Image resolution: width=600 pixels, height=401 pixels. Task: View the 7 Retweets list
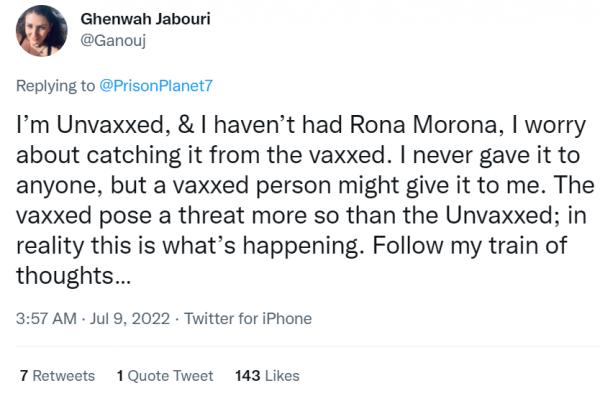tap(57, 376)
